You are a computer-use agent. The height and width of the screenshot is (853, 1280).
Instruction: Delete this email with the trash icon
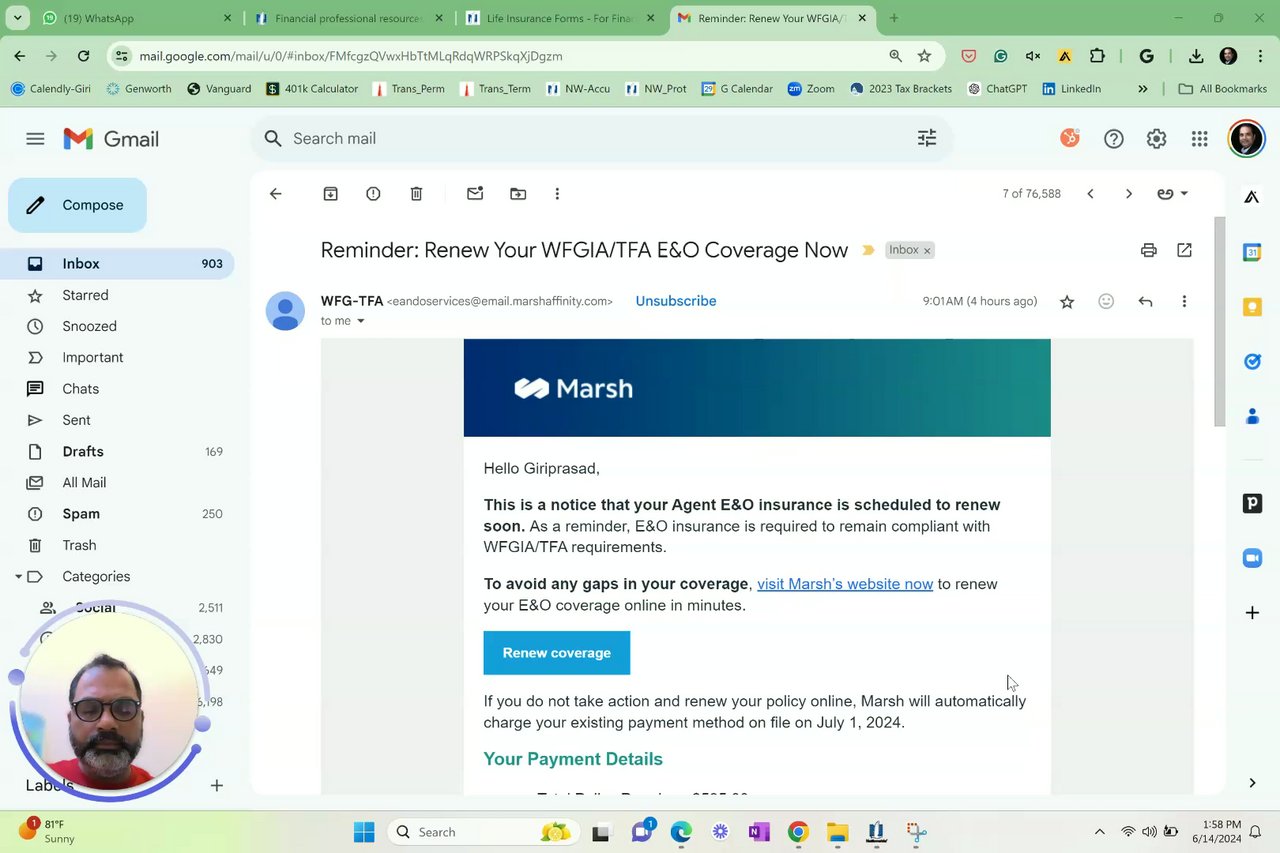[416, 194]
